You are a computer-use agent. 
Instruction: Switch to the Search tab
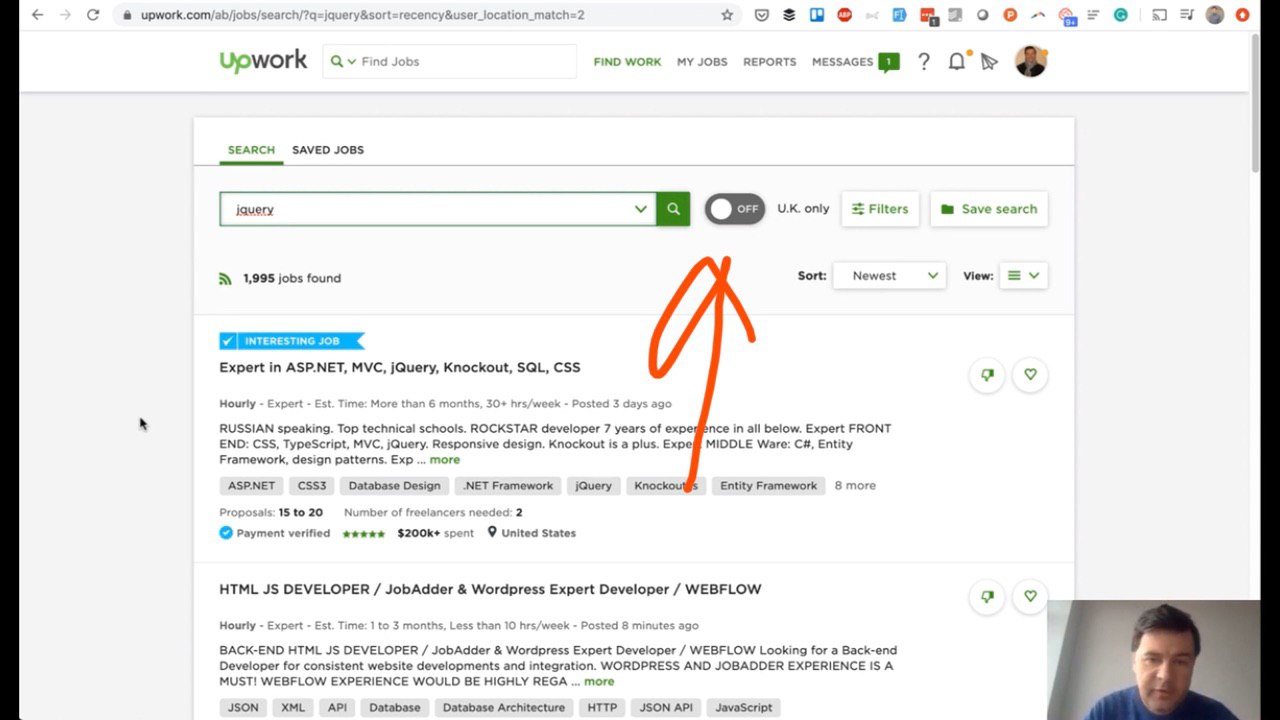(x=251, y=150)
